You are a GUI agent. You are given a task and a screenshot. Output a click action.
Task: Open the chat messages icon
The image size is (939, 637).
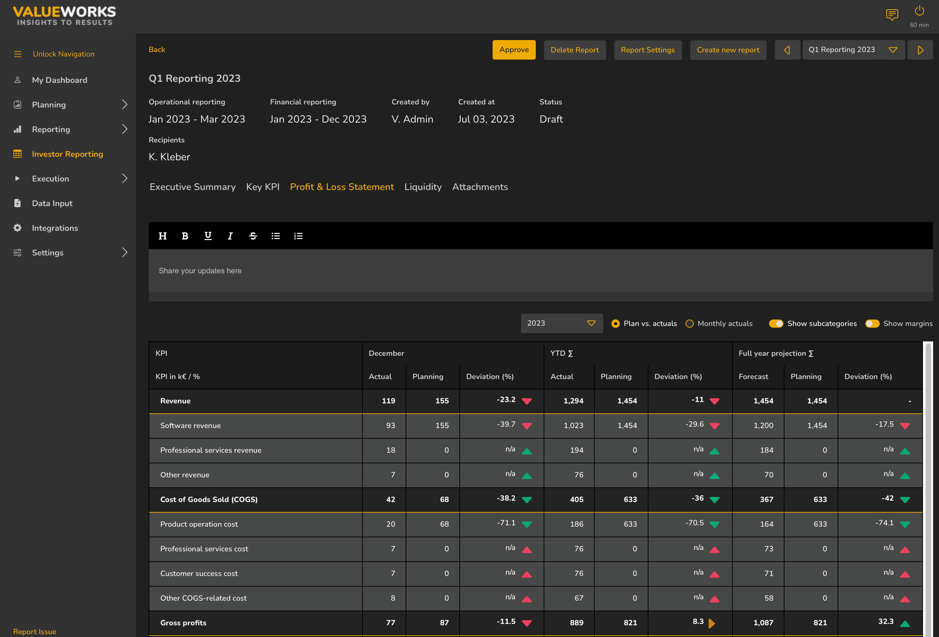pos(891,15)
